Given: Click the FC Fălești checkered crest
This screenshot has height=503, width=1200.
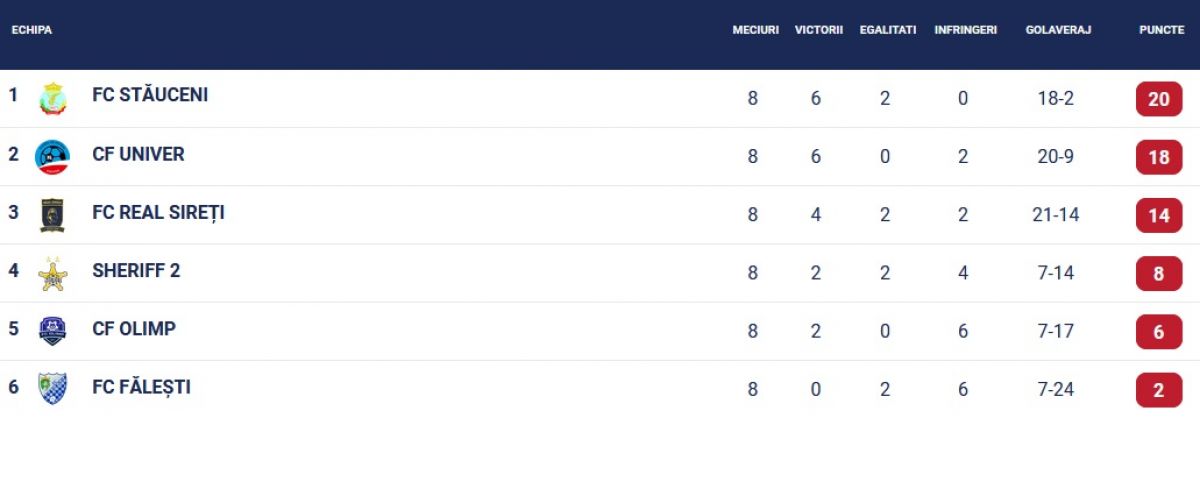Looking at the screenshot, I should 52,388.
